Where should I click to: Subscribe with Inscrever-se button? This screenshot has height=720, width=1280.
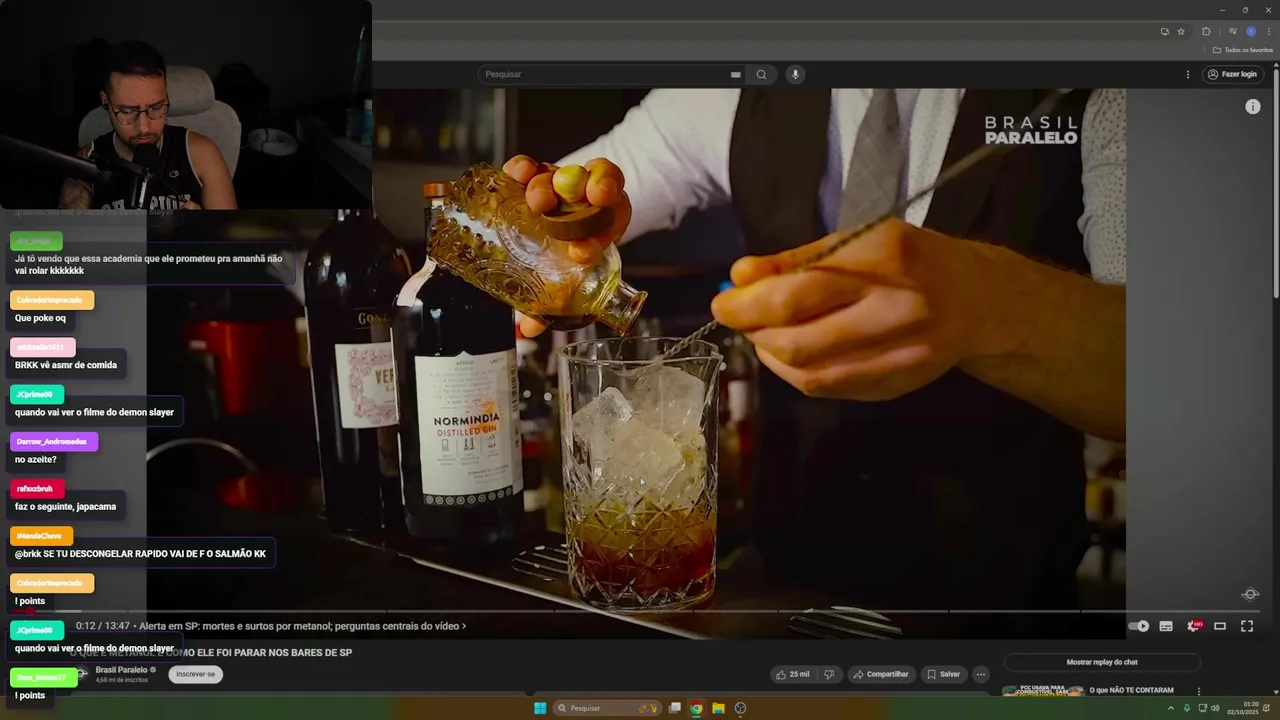click(x=195, y=674)
